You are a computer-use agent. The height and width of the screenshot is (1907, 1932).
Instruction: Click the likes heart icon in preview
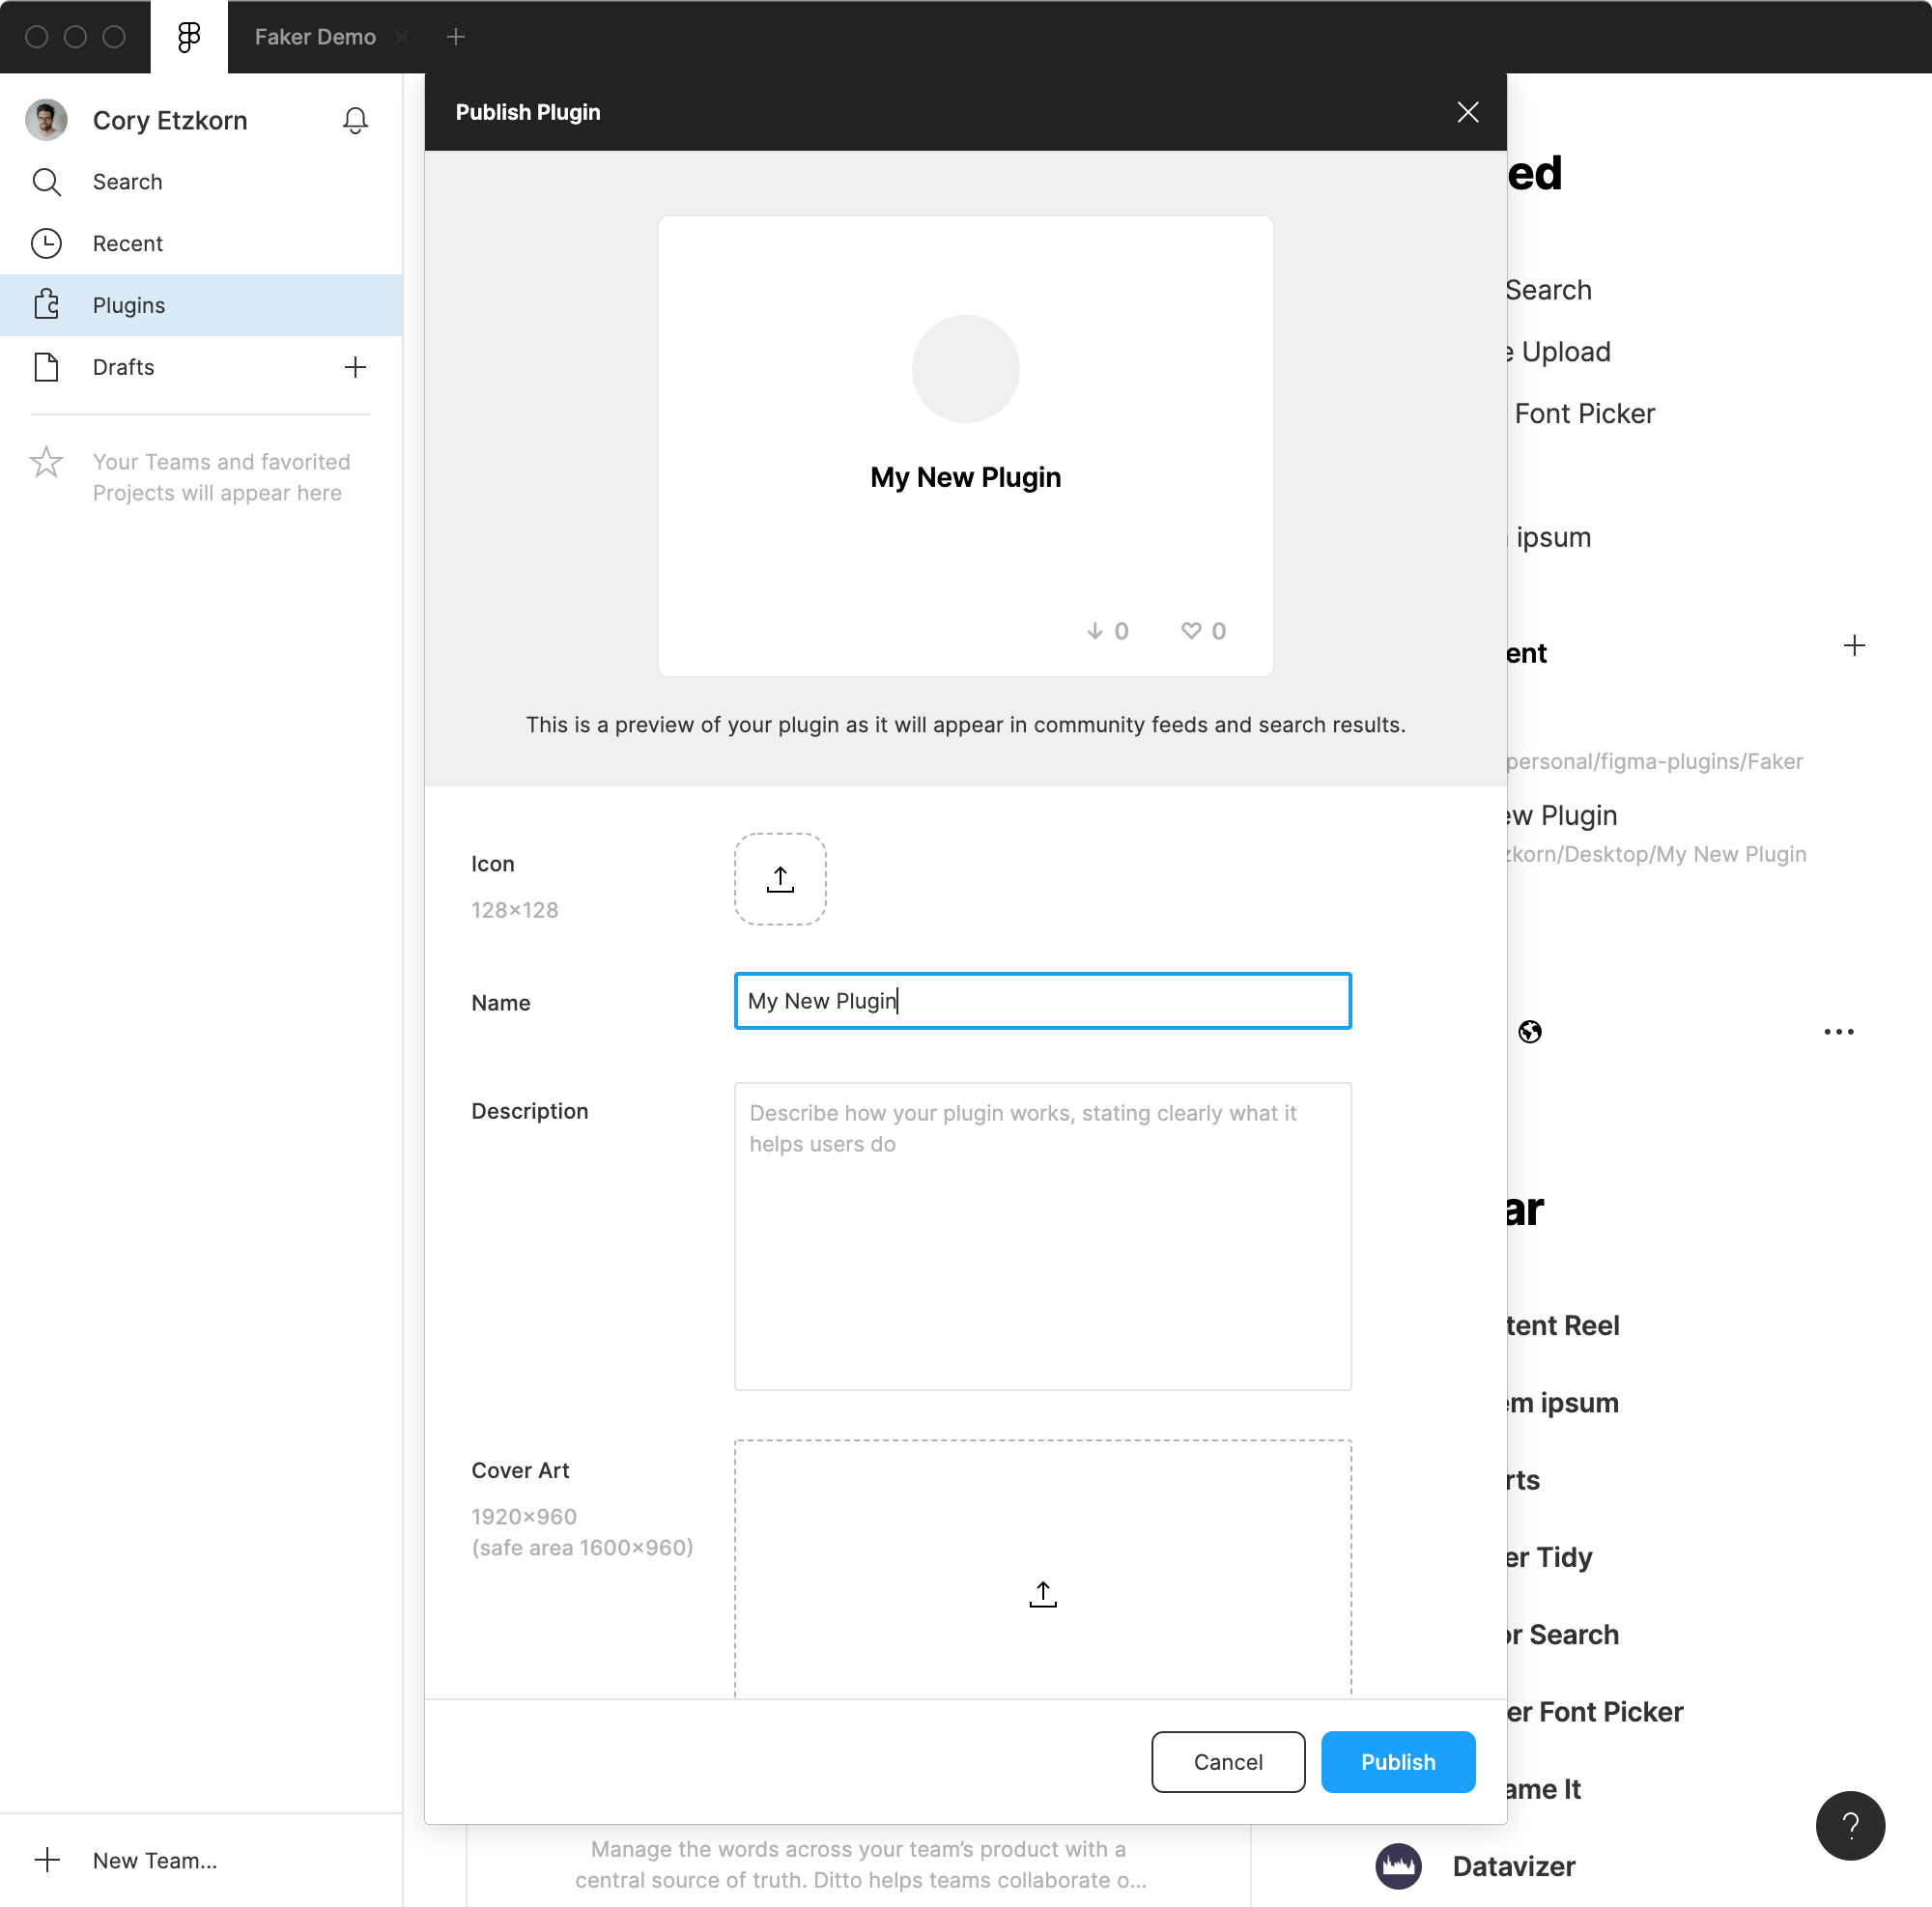click(x=1190, y=631)
